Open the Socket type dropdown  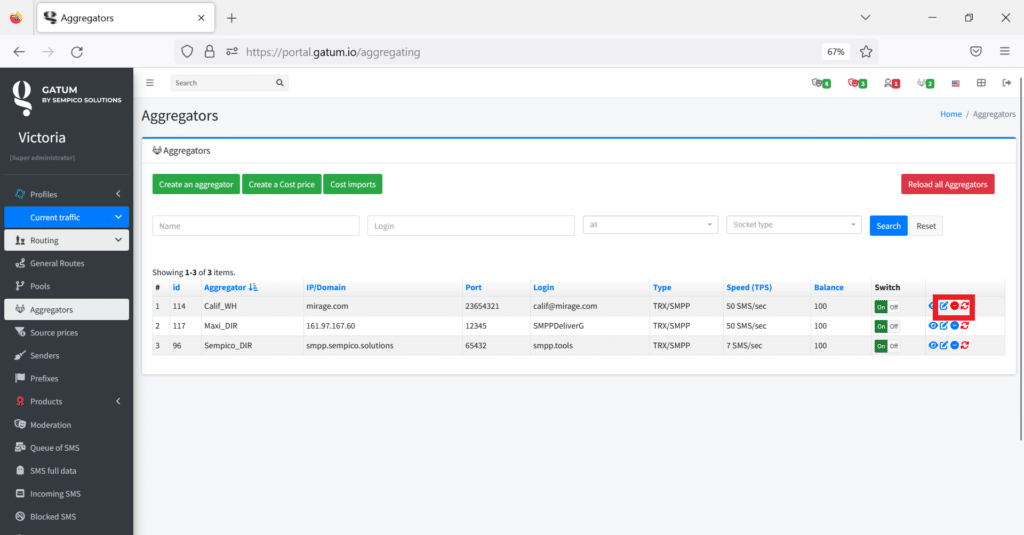click(793, 225)
